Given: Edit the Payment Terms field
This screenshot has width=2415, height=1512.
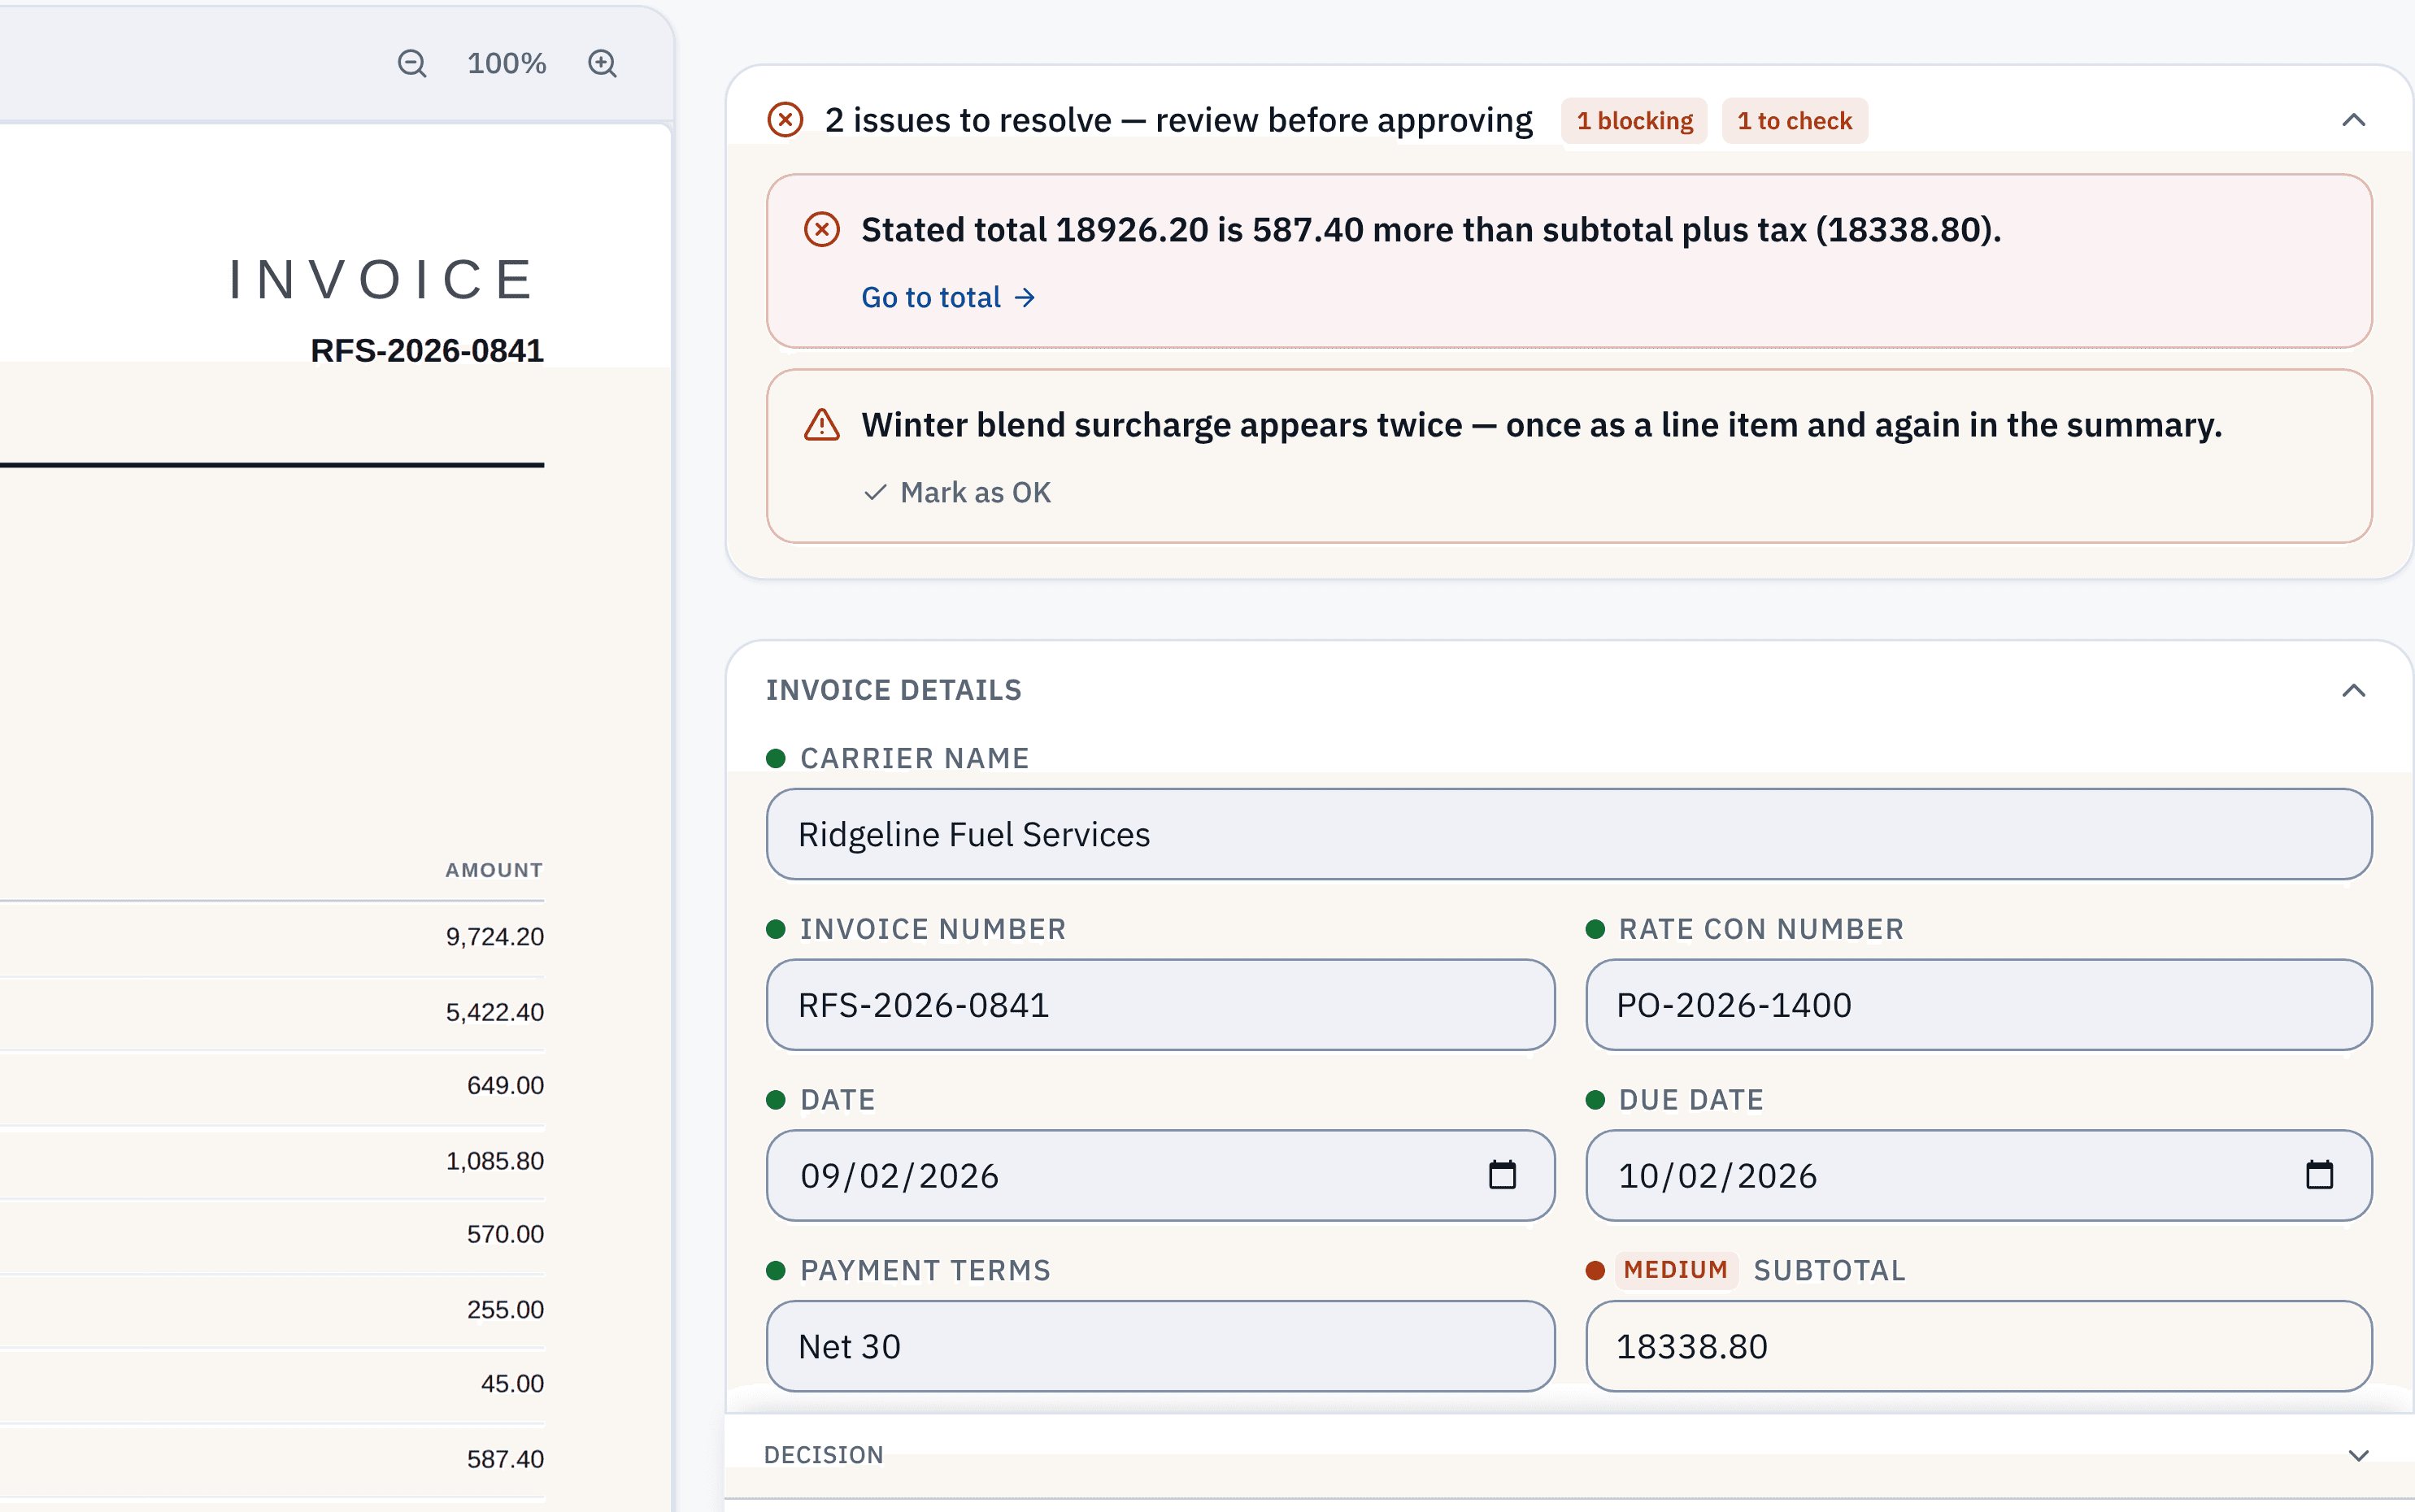Looking at the screenshot, I should 1160,1346.
